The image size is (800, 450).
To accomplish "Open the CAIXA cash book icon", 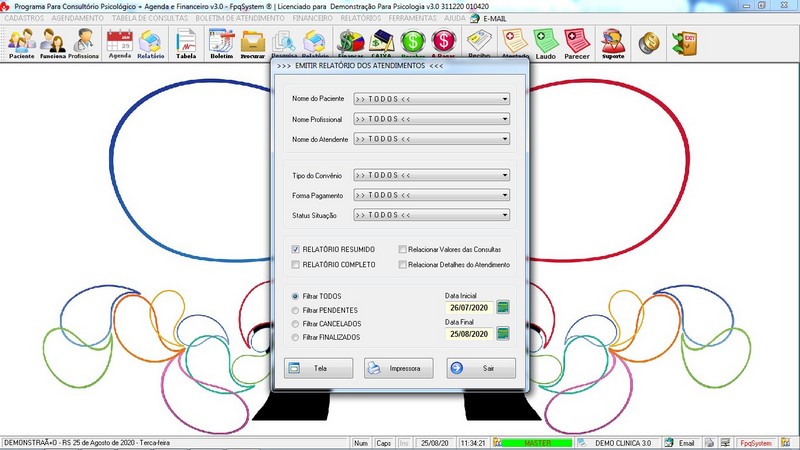I will pos(382,43).
